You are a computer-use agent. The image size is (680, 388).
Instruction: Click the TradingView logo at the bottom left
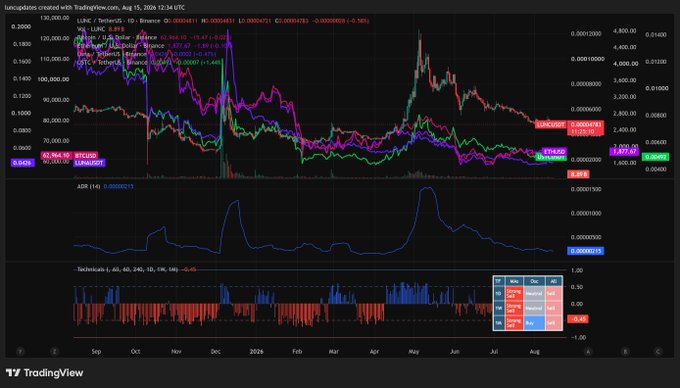click(x=44, y=372)
